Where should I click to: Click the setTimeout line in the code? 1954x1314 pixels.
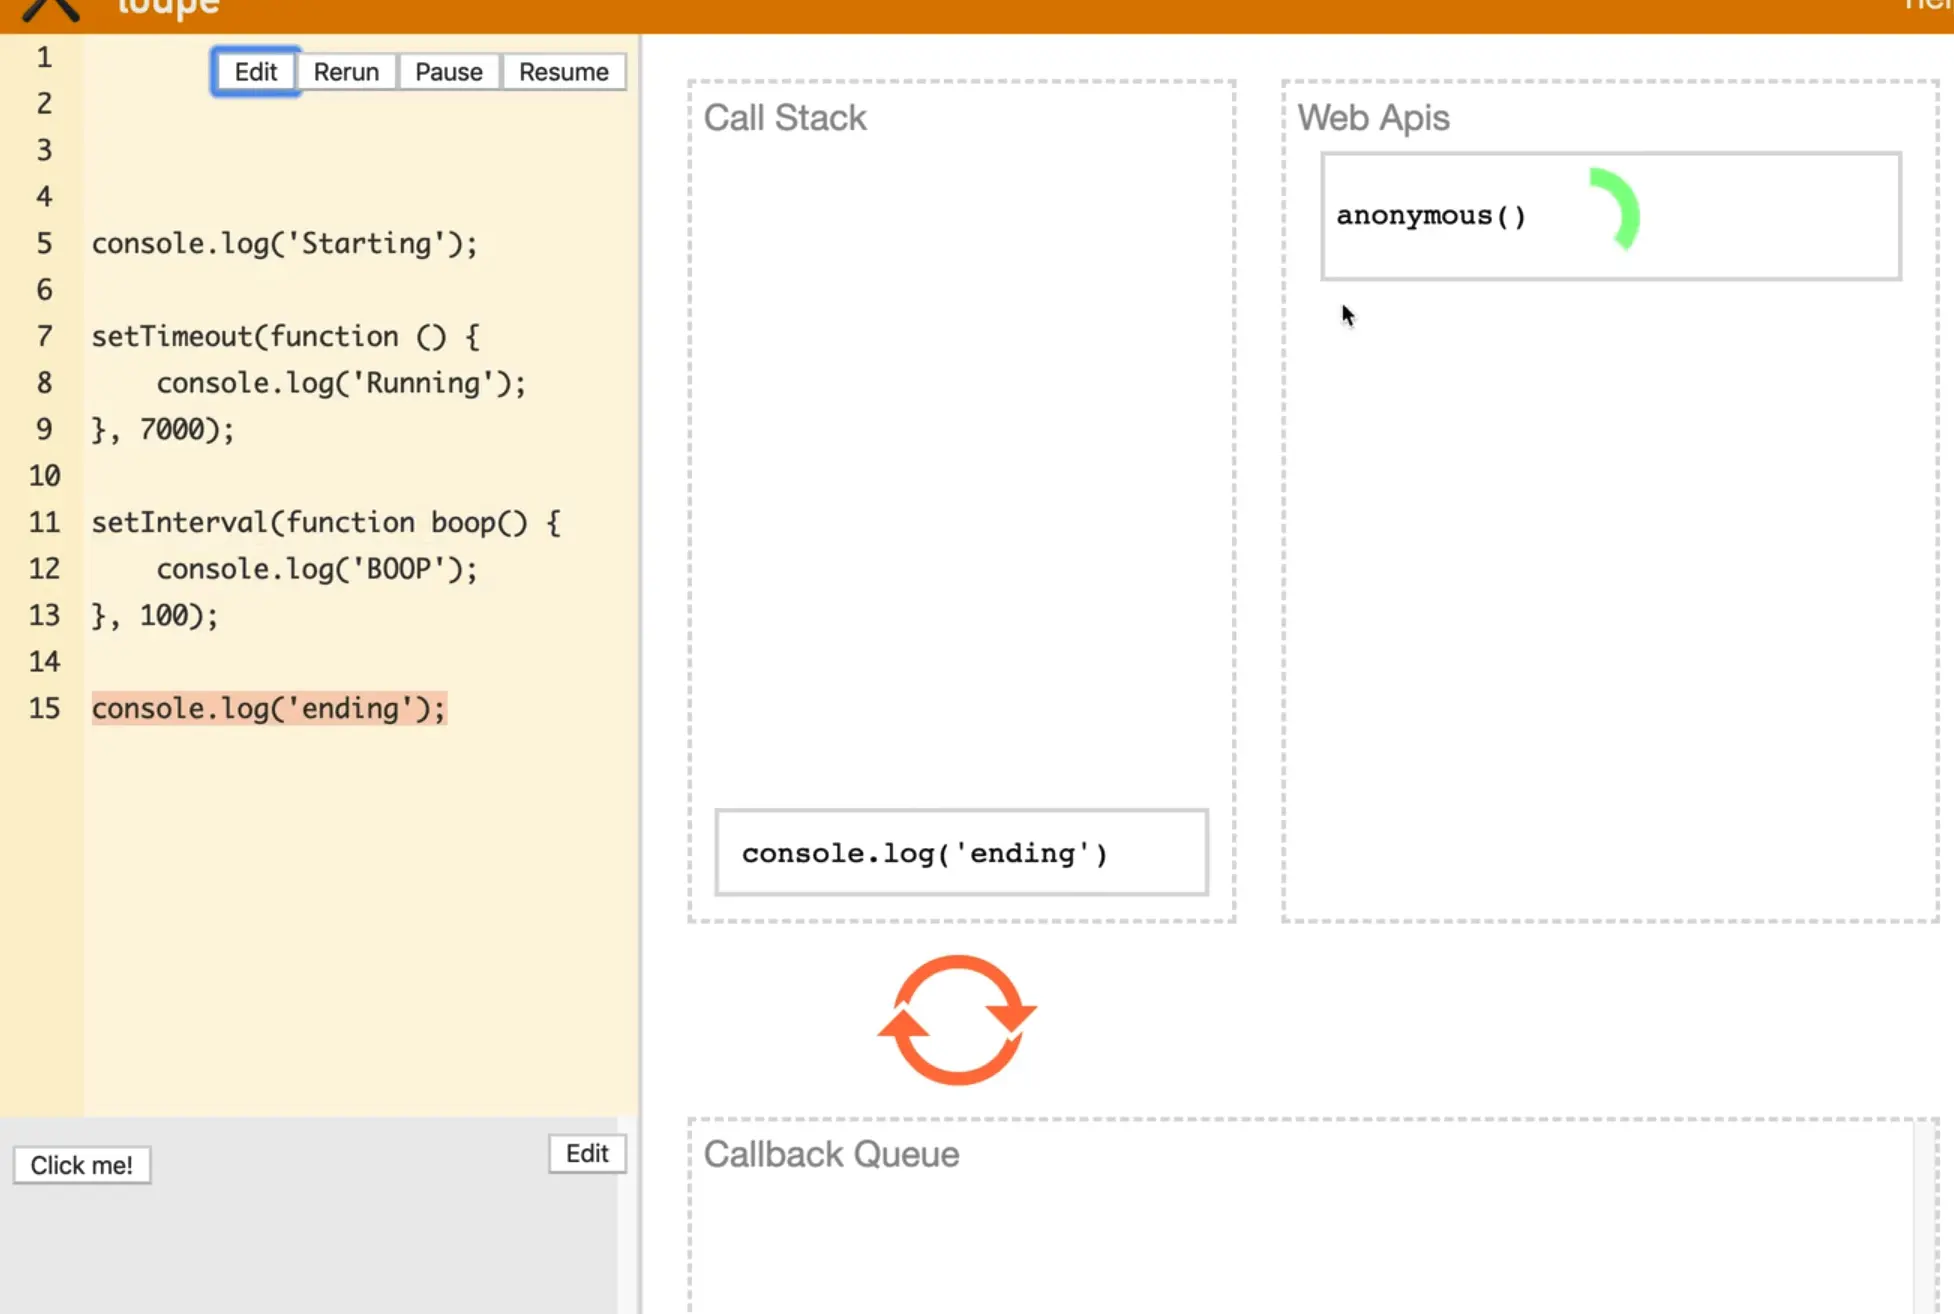click(285, 336)
